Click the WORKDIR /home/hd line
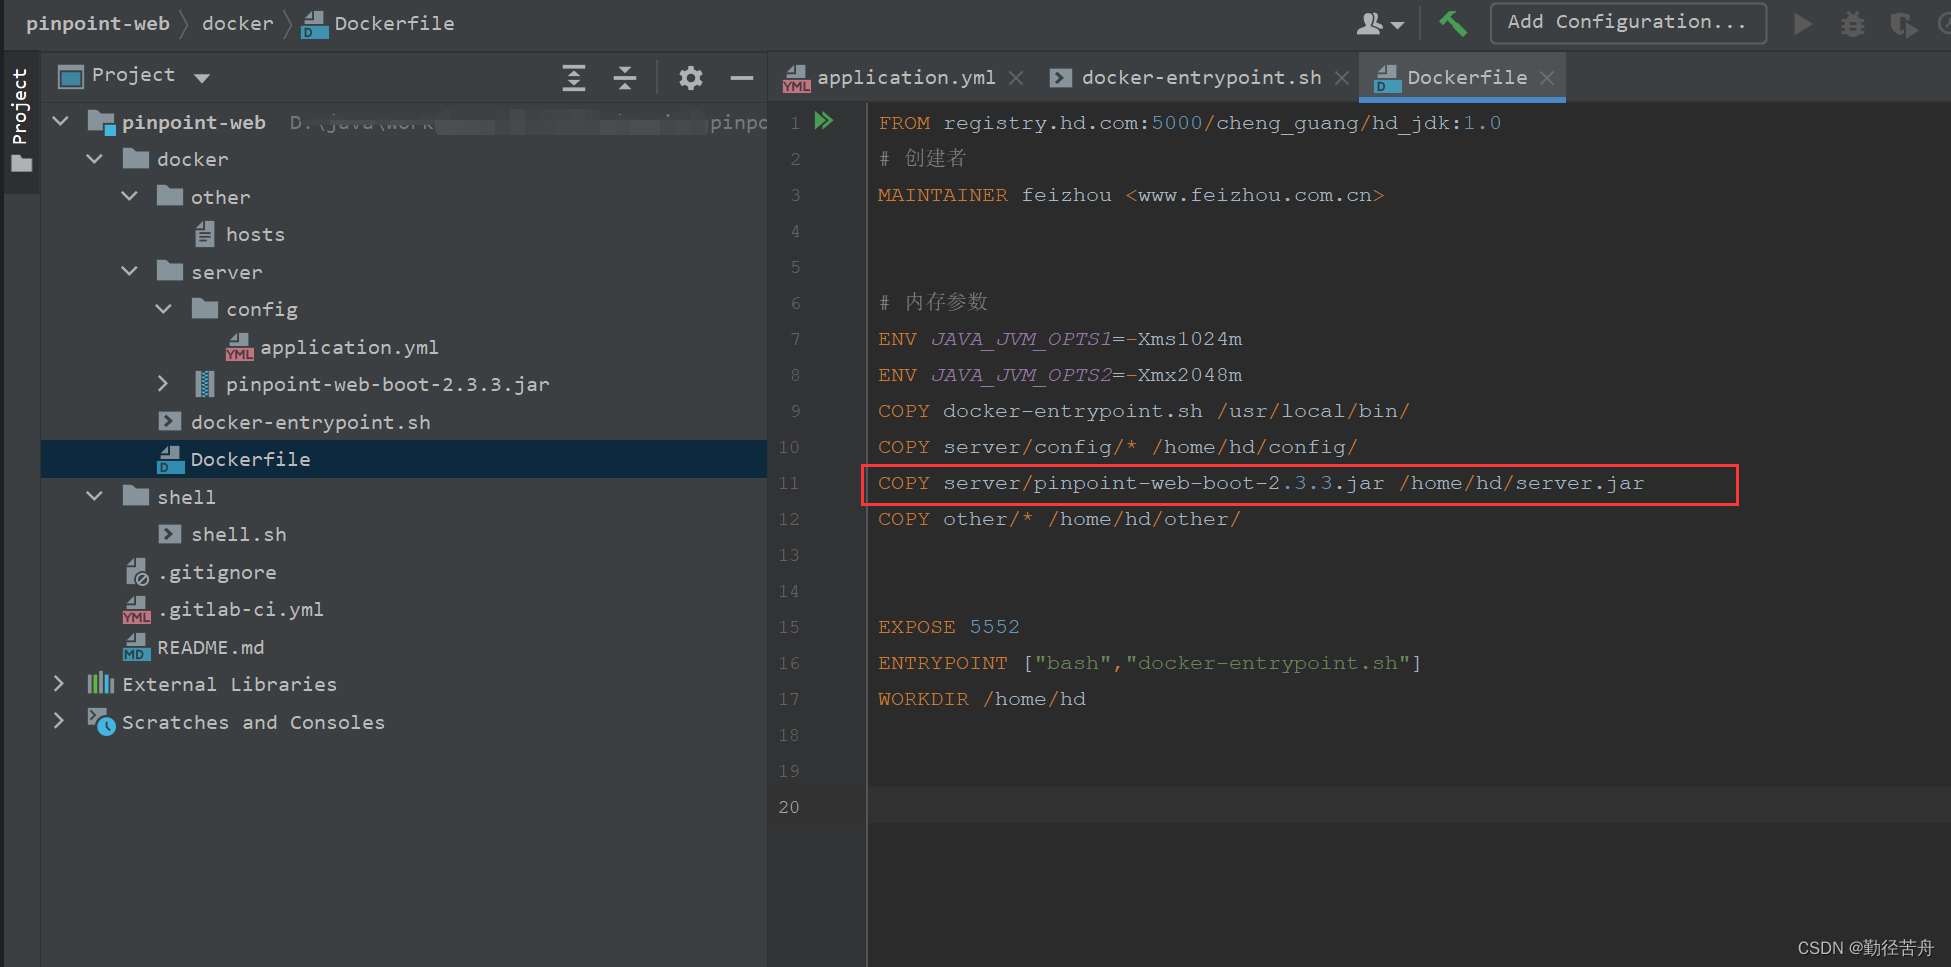The image size is (1951, 967). pos(982,699)
